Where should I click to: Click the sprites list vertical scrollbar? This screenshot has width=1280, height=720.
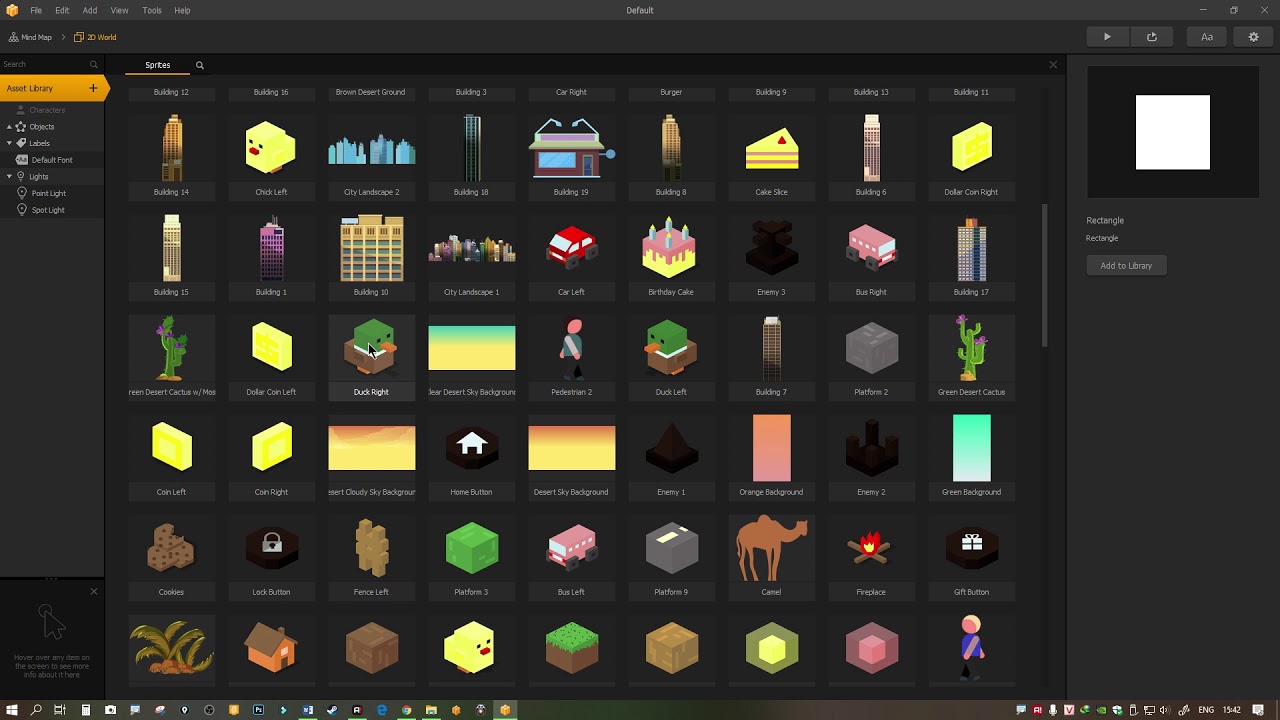pyautogui.click(x=1046, y=275)
